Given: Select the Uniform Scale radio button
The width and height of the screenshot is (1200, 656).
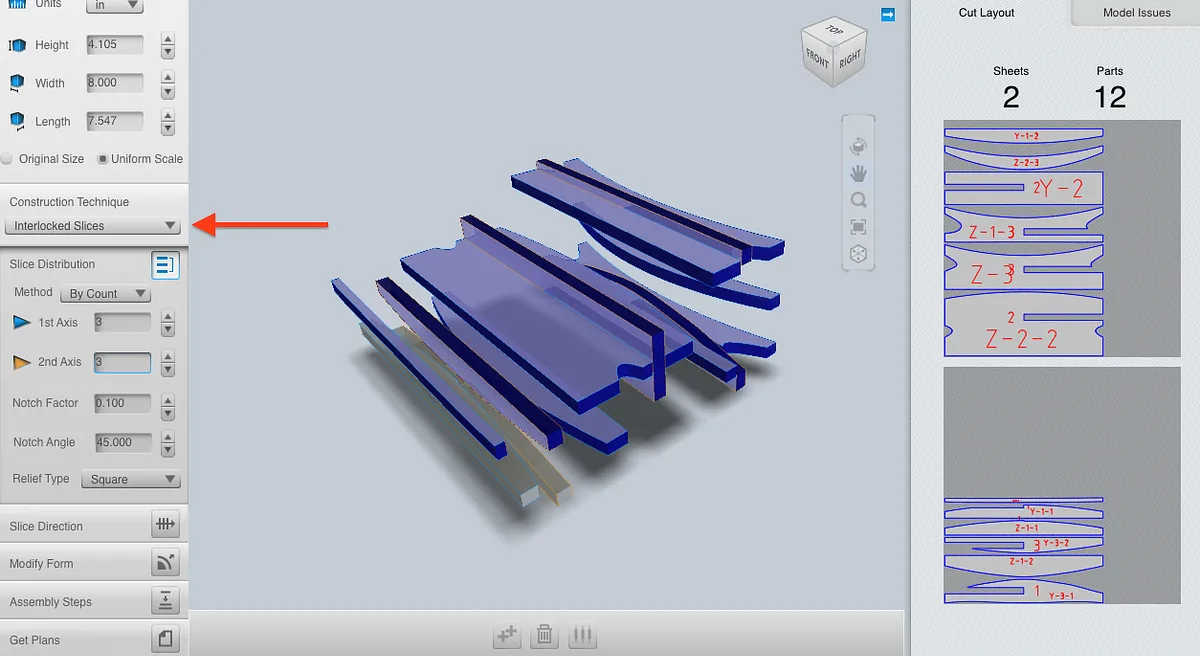Looking at the screenshot, I should click(102, 159).
